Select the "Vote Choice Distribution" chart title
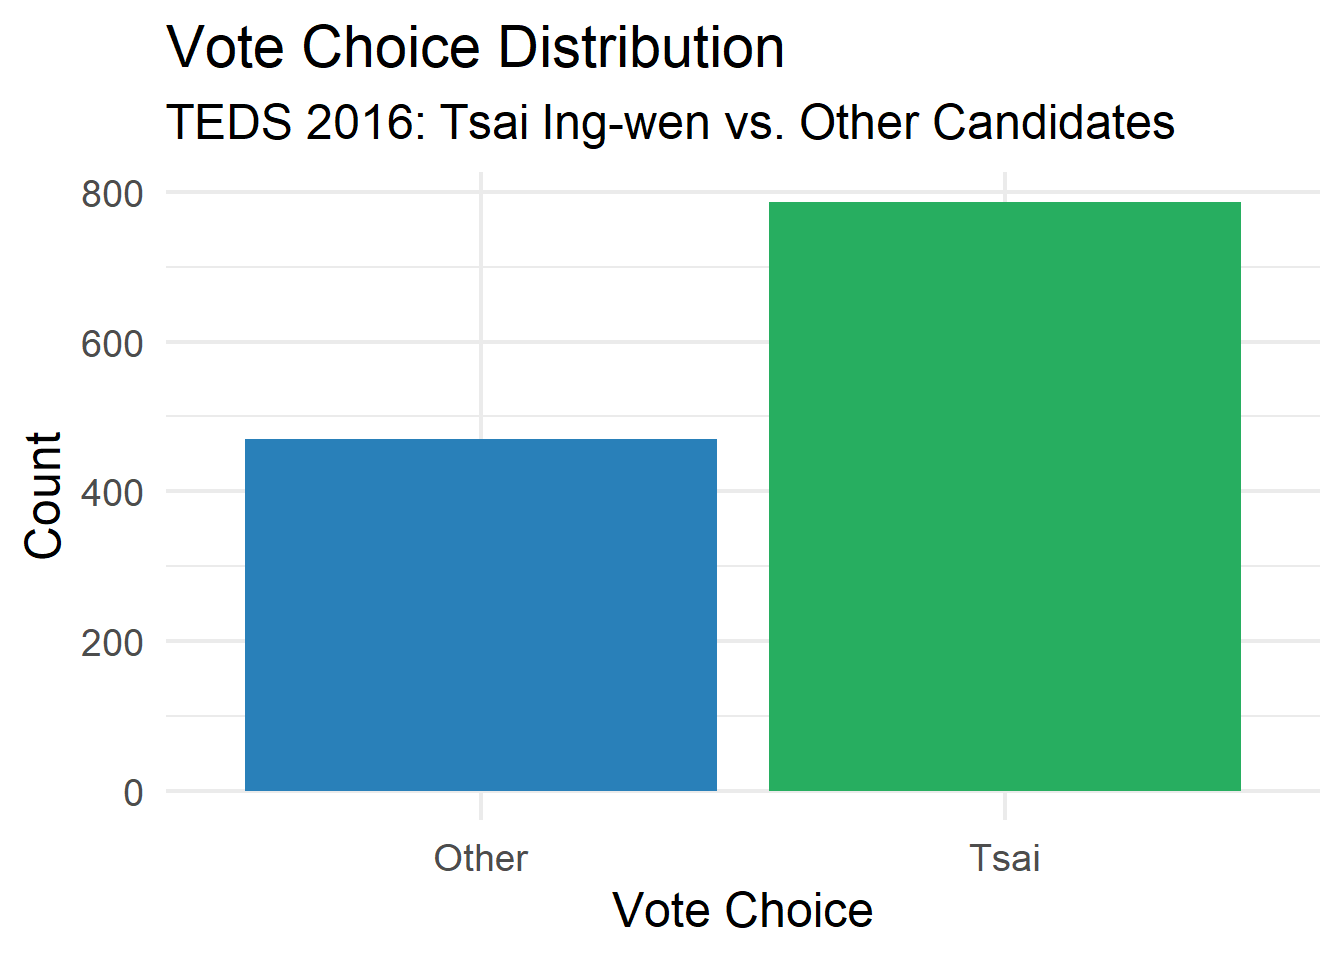1344x960 pixels. (x=475, y=48)
